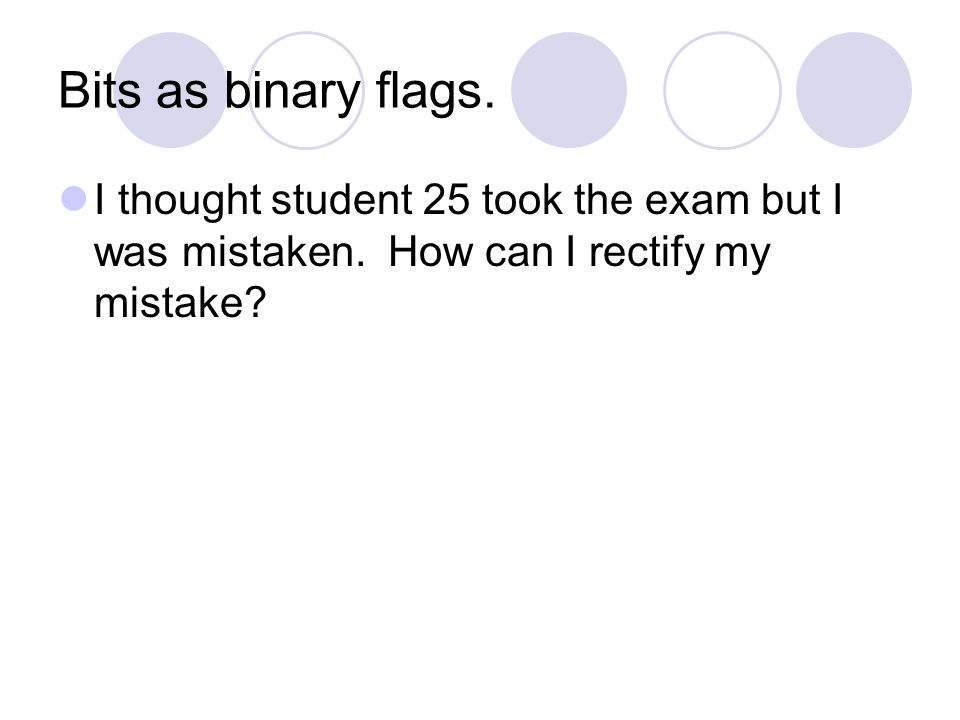Click the empty outlined circle near right
This screenshot has width=960, height=720.
[x=722, y=90]
